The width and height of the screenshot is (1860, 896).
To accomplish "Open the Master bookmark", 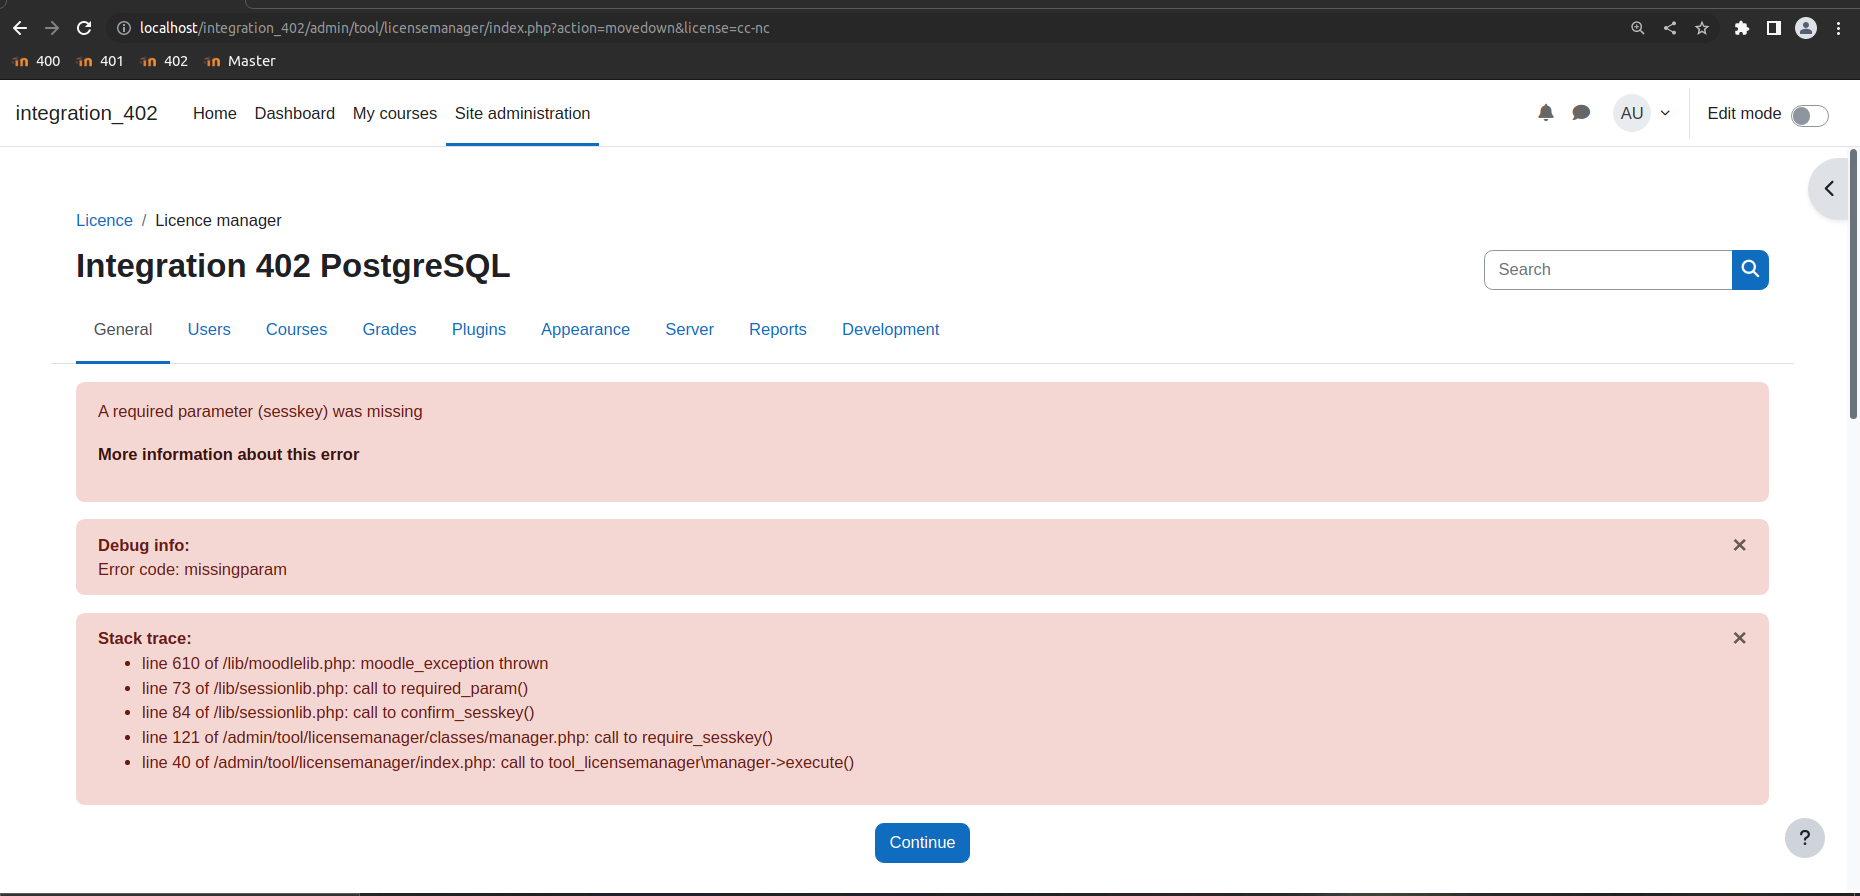I will tap(240, 61).
